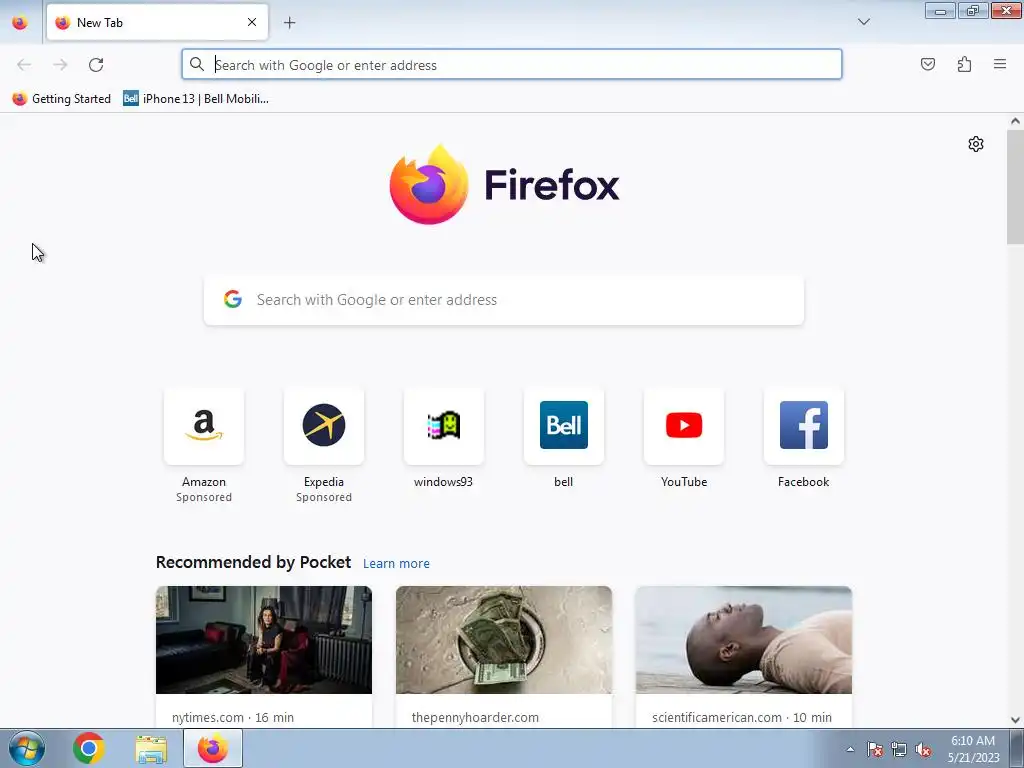Select the New Tab tab

[x=157, y=22]
